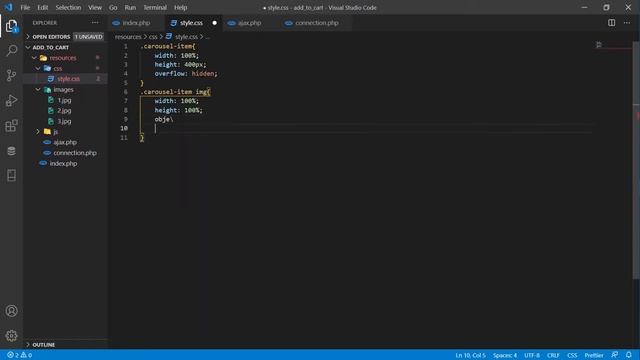Change UTF-8 encoding in status bar
The height and width of the screenshot is (360, 640).
pyautogui.click(x=532, y=355)
